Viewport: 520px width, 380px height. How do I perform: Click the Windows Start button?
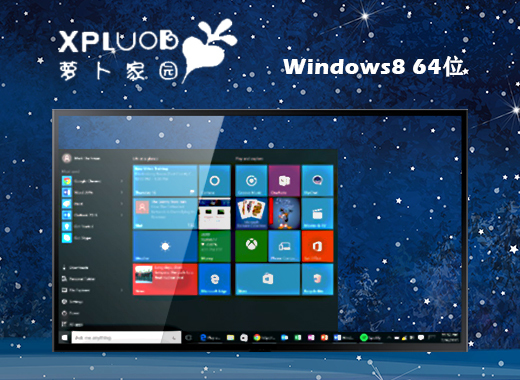[64, 338]
